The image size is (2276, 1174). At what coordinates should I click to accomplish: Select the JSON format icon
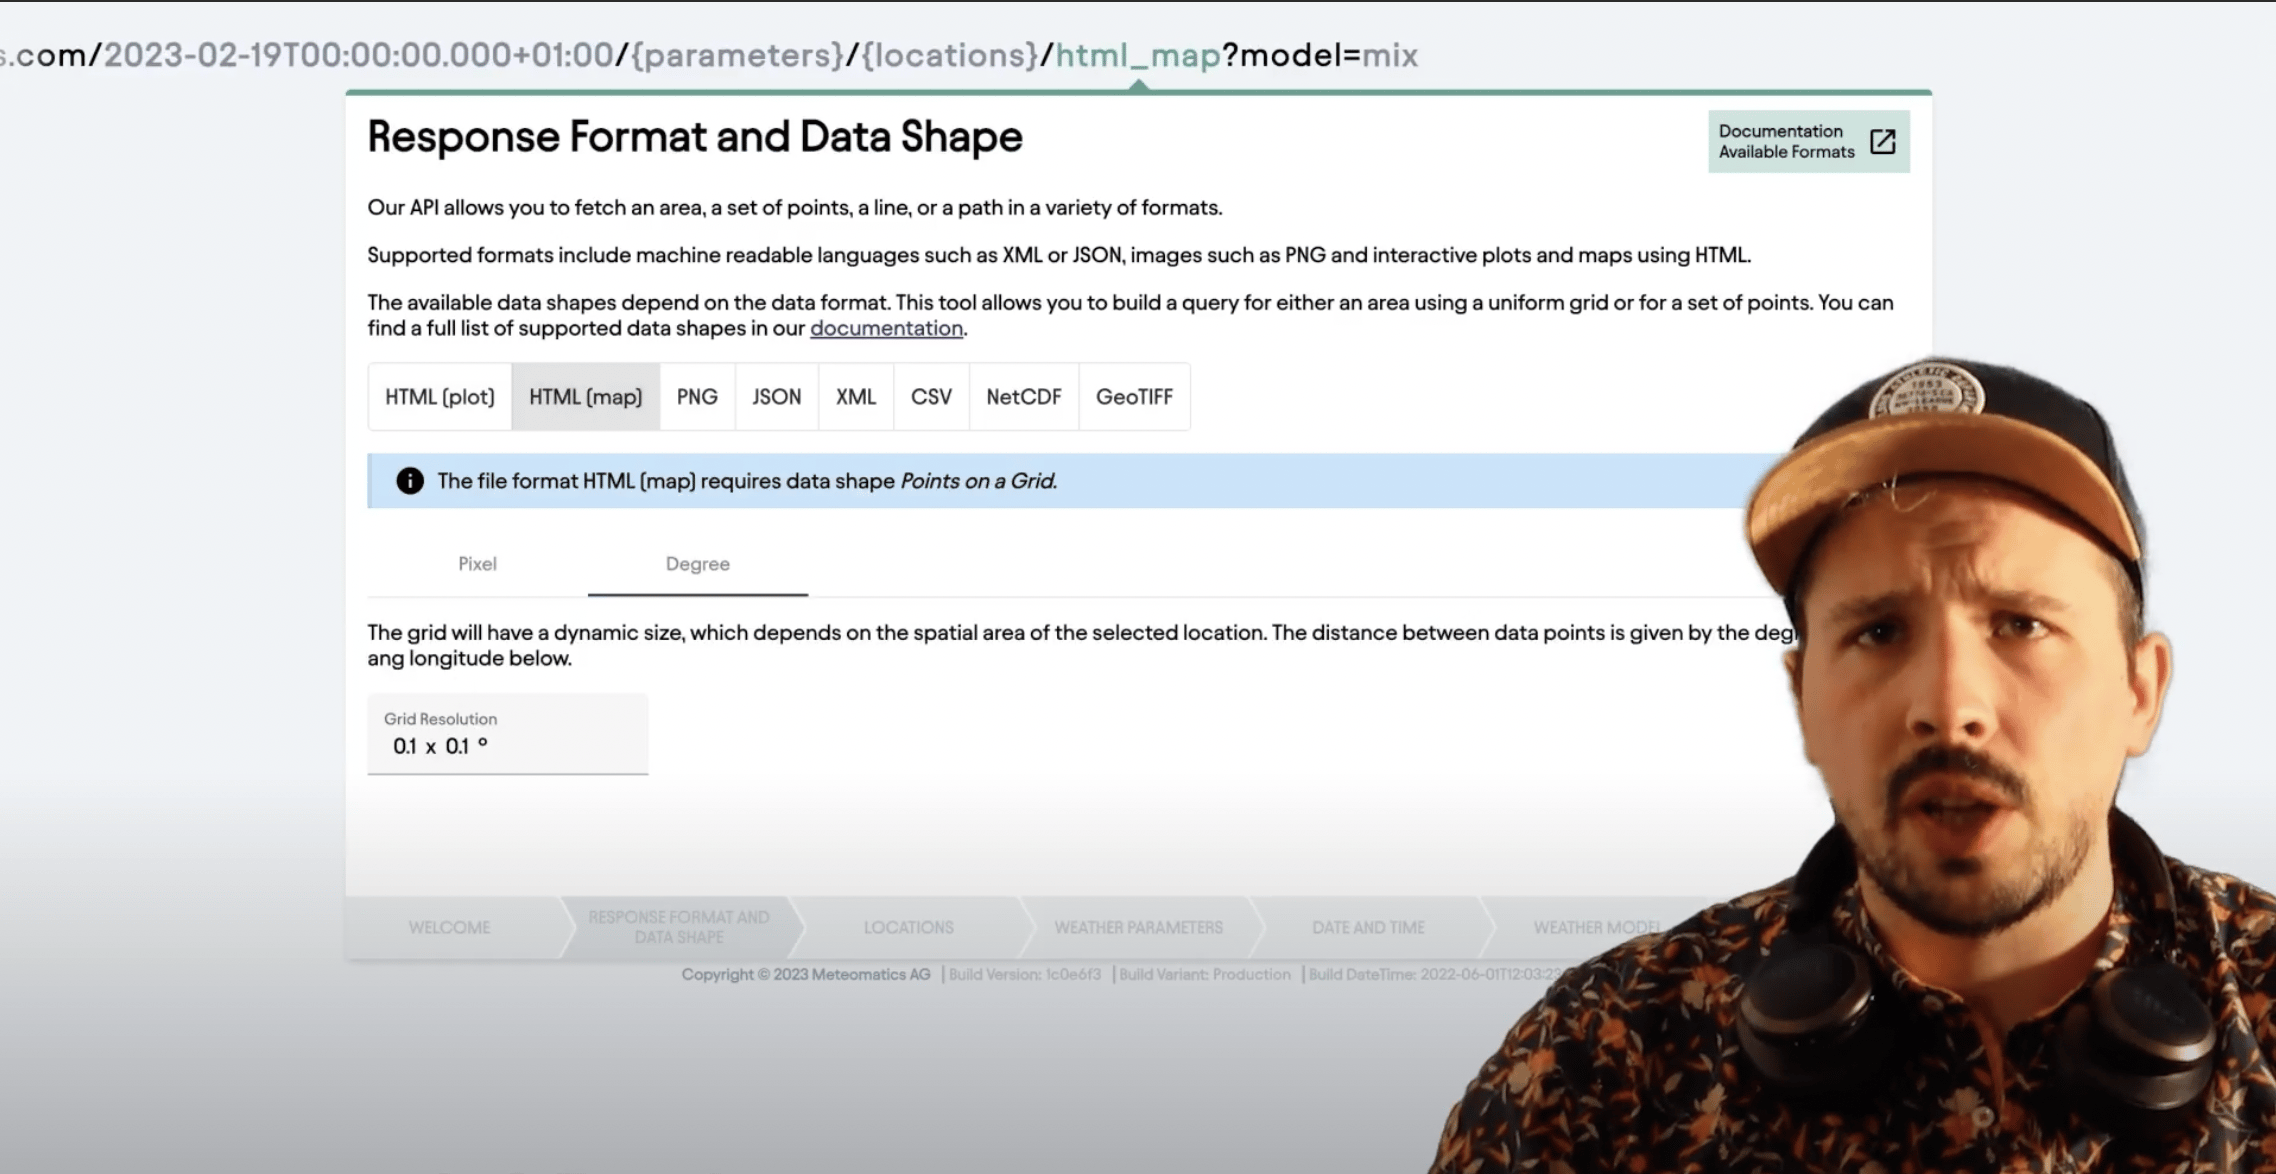[x=776, y=397]
